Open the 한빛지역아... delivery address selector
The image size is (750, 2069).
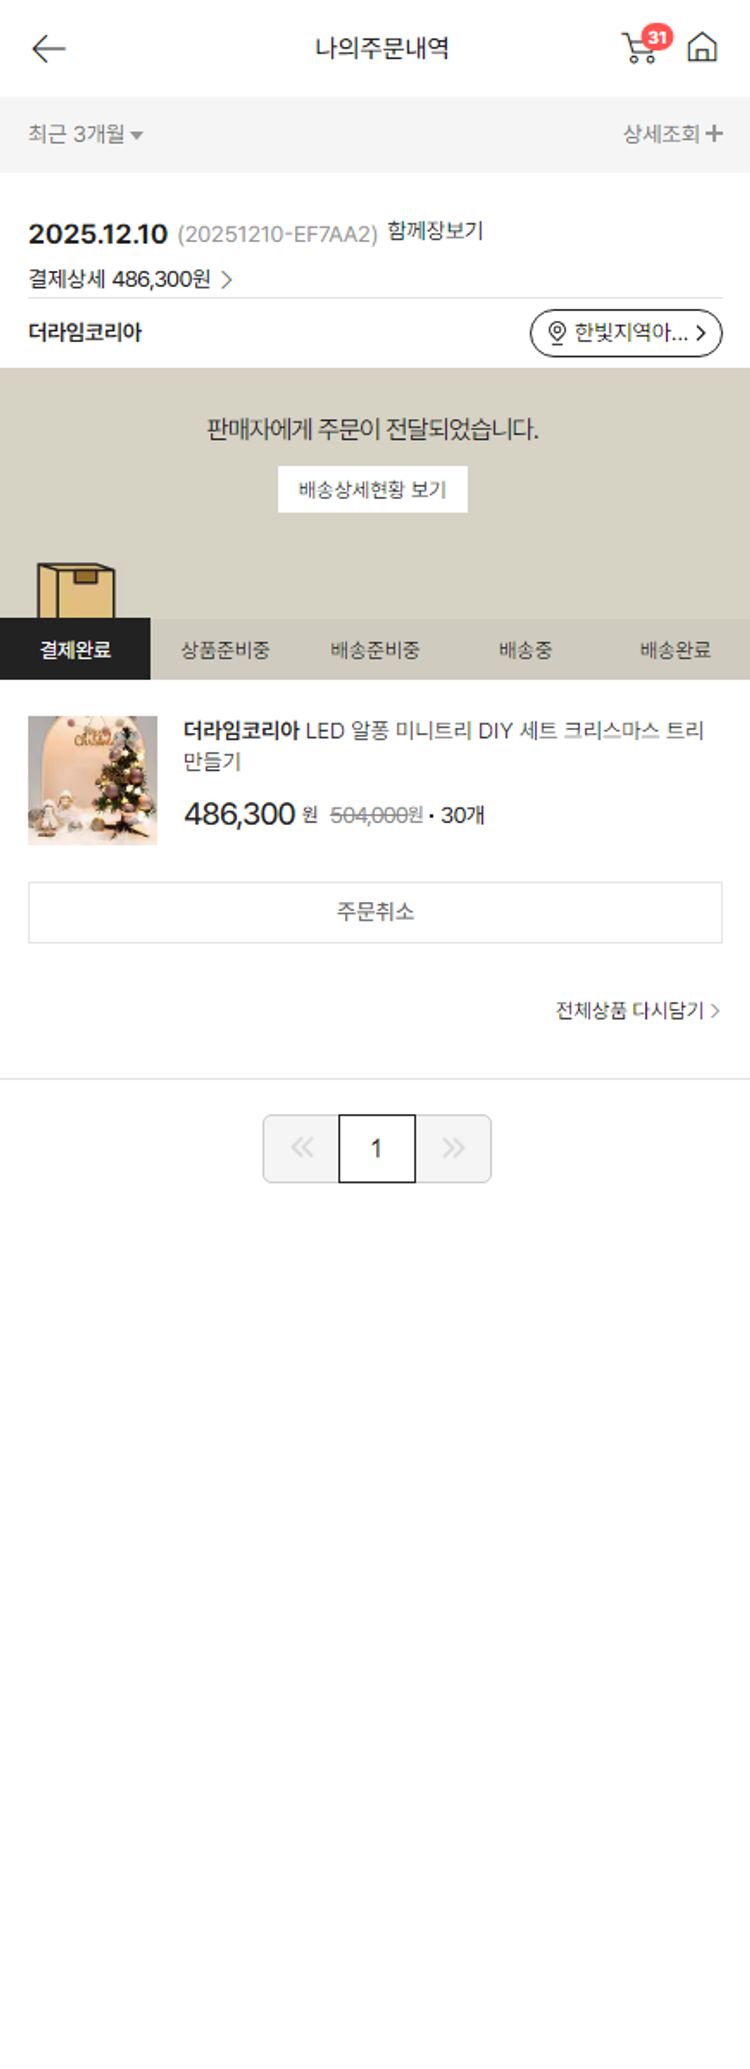tap(626, 333)
